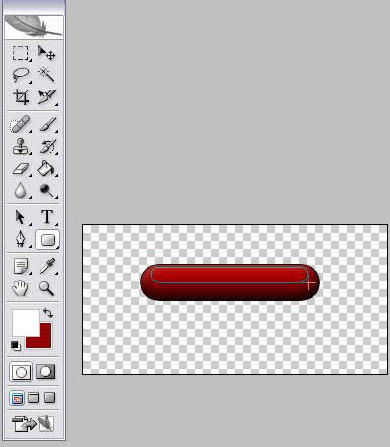Select the Hand tool
This screenshot has height=447, width=390.
point(20,288)
